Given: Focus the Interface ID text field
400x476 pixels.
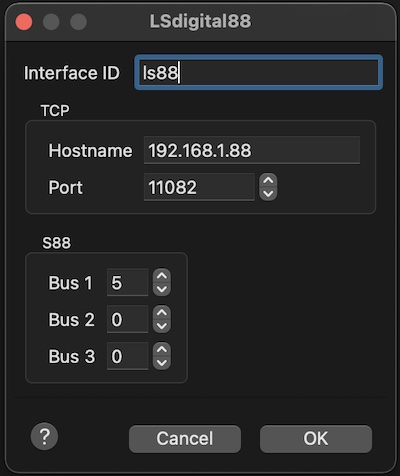Looking at the screenshot, I should [258, 72].
